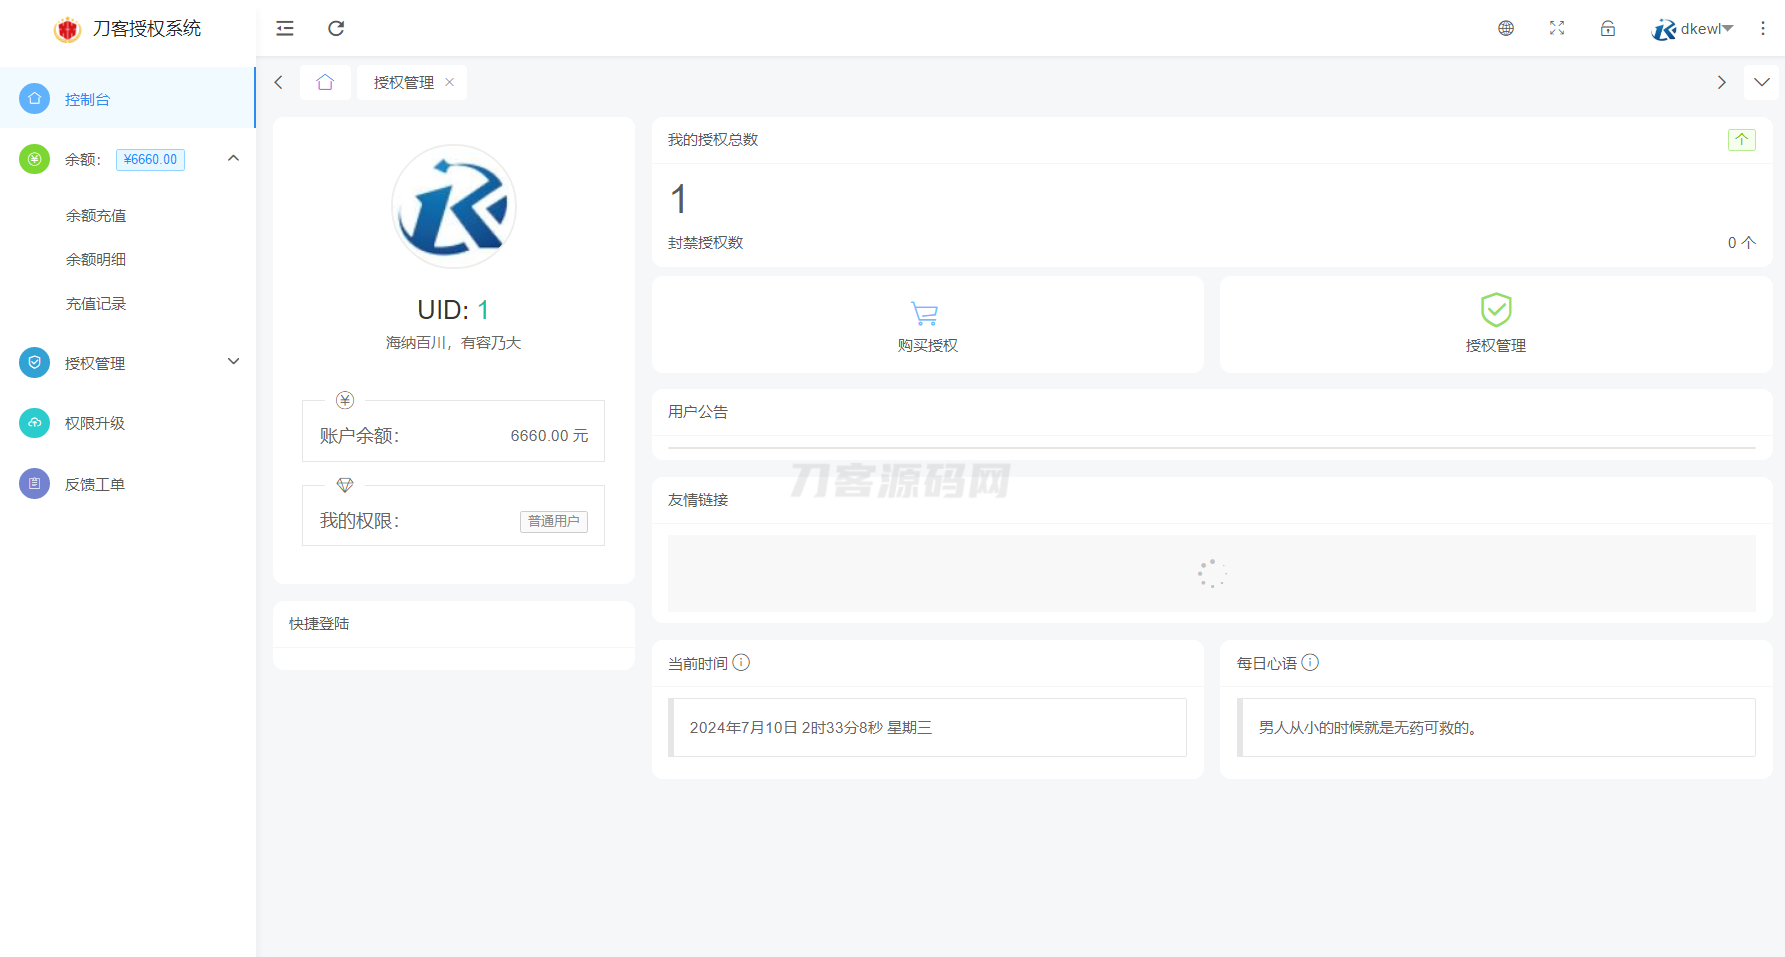
Task: Click the 授权管理 shield icon
Action: 1495,311
